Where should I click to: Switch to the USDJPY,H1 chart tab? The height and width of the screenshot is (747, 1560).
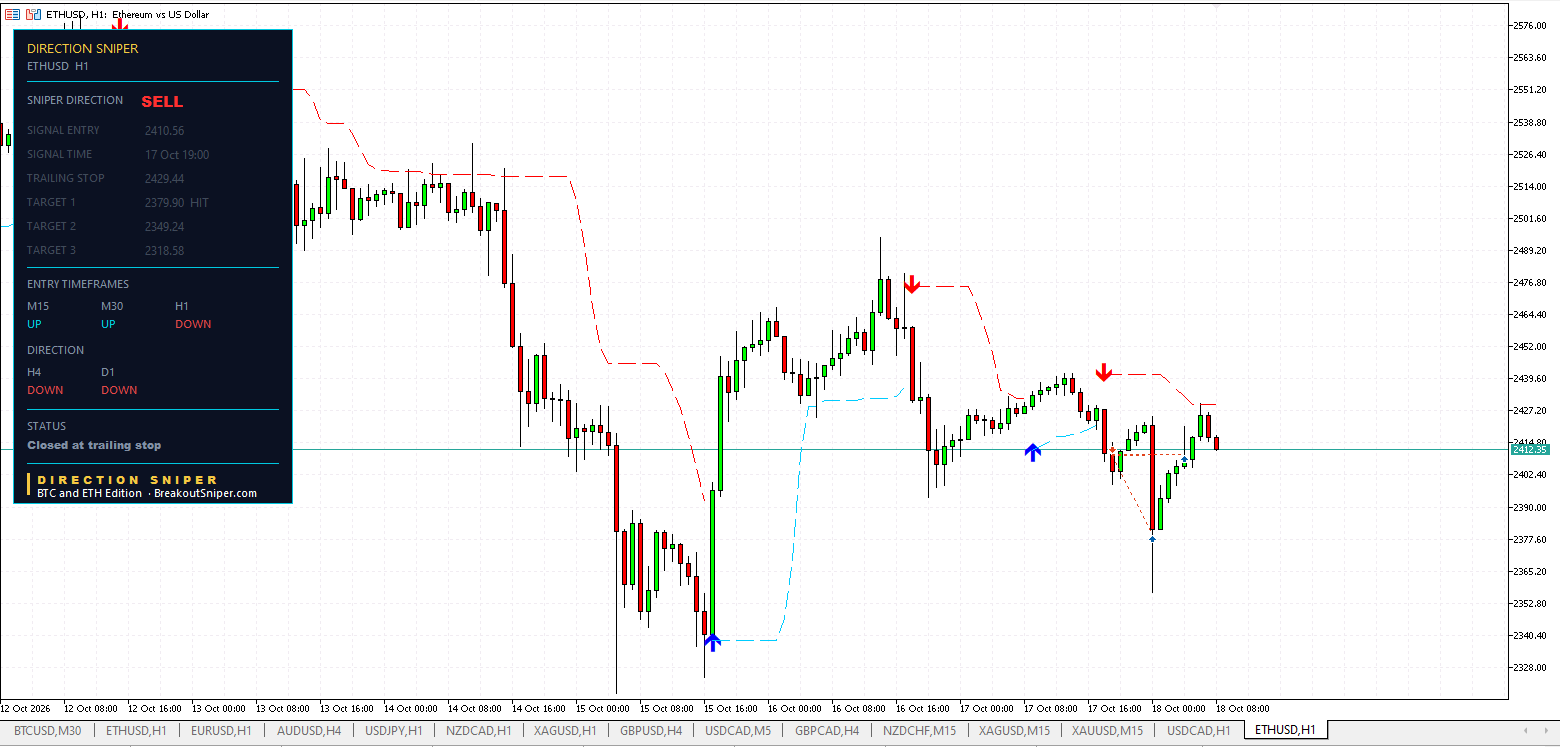pos(393,731)
